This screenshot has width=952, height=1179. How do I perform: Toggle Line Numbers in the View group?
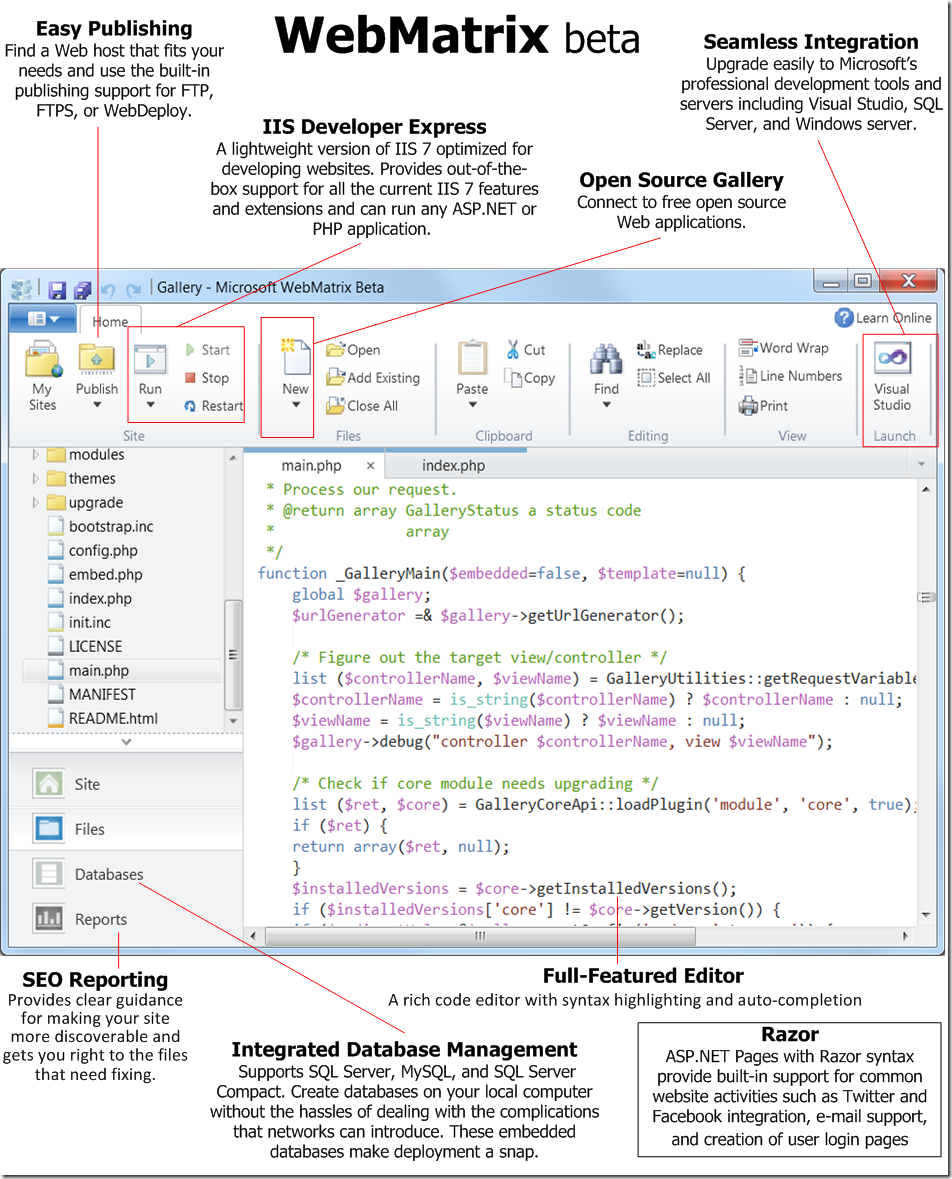pyautogui.click(x=790, y=376)
